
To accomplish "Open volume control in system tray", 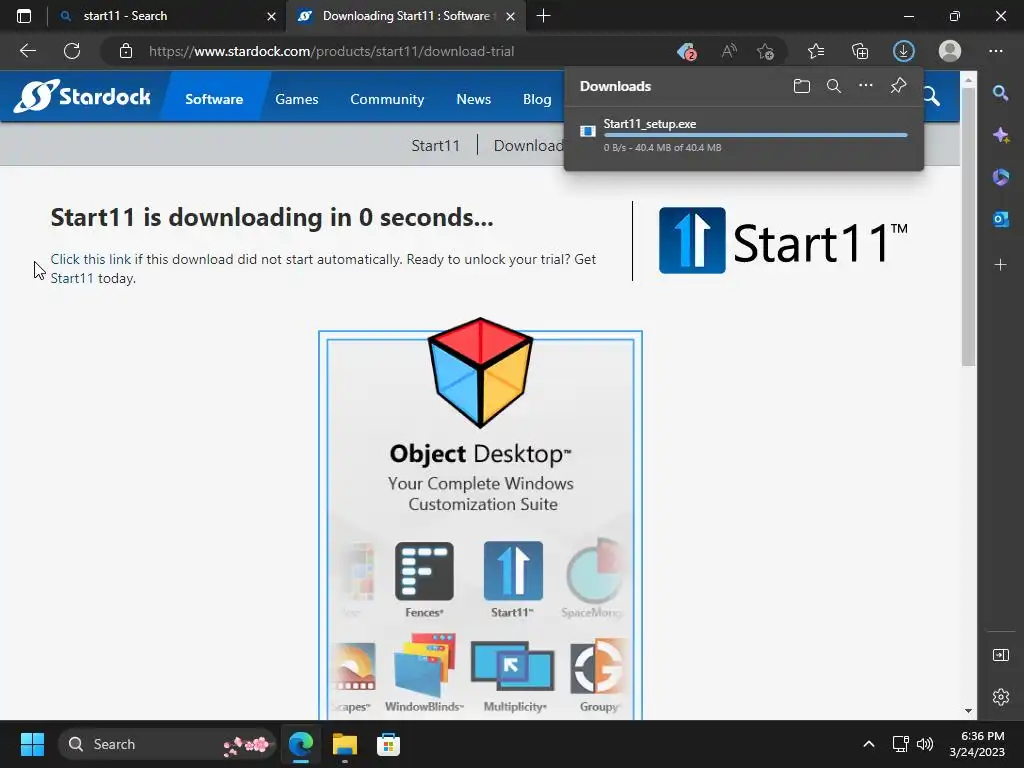I will click(925, 744).
